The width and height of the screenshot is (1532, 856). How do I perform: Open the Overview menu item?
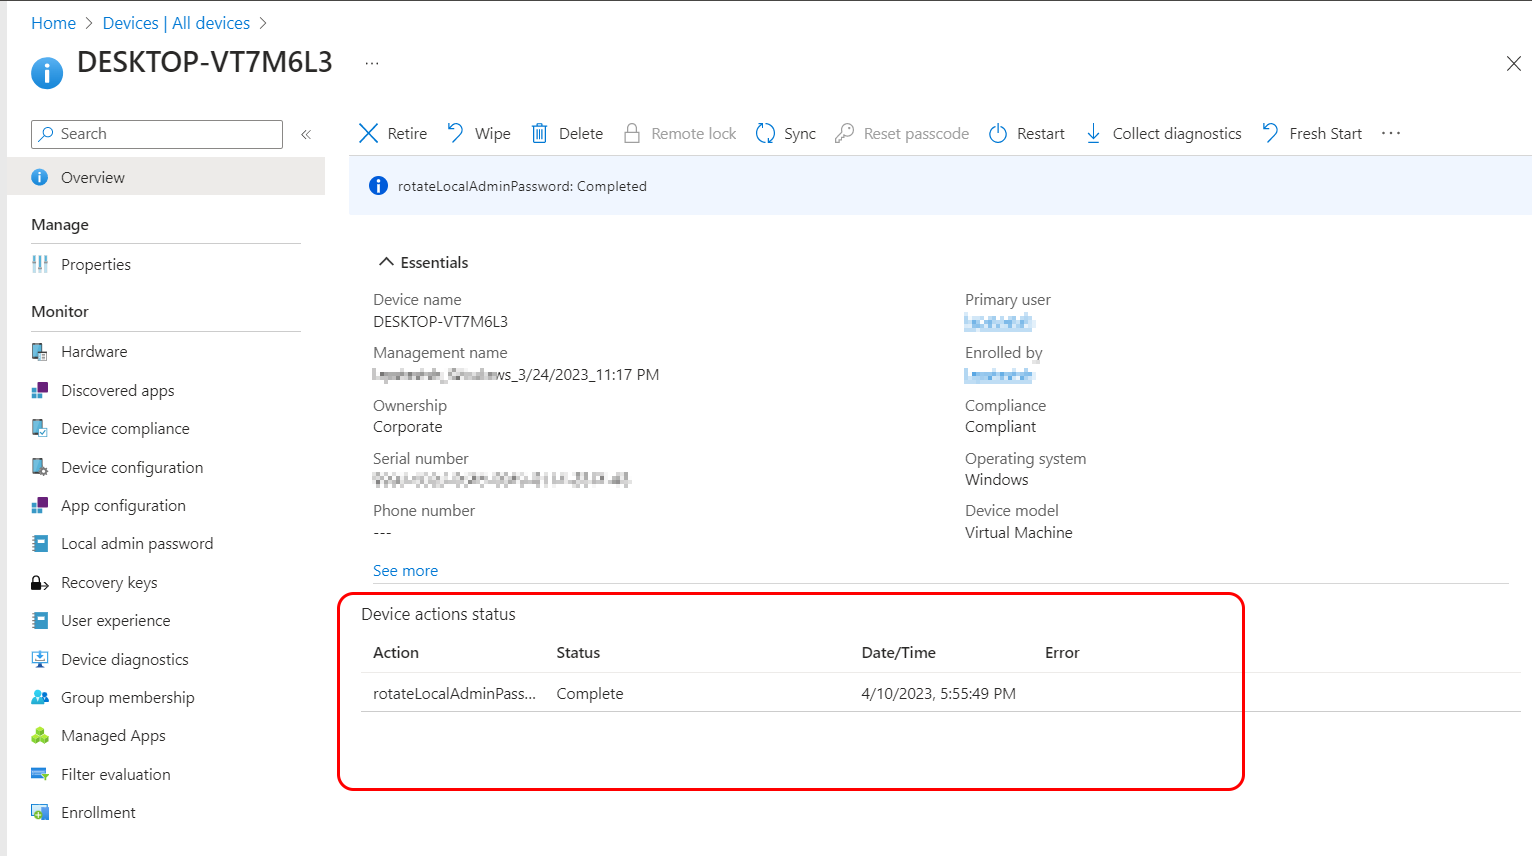coord(166,177)
